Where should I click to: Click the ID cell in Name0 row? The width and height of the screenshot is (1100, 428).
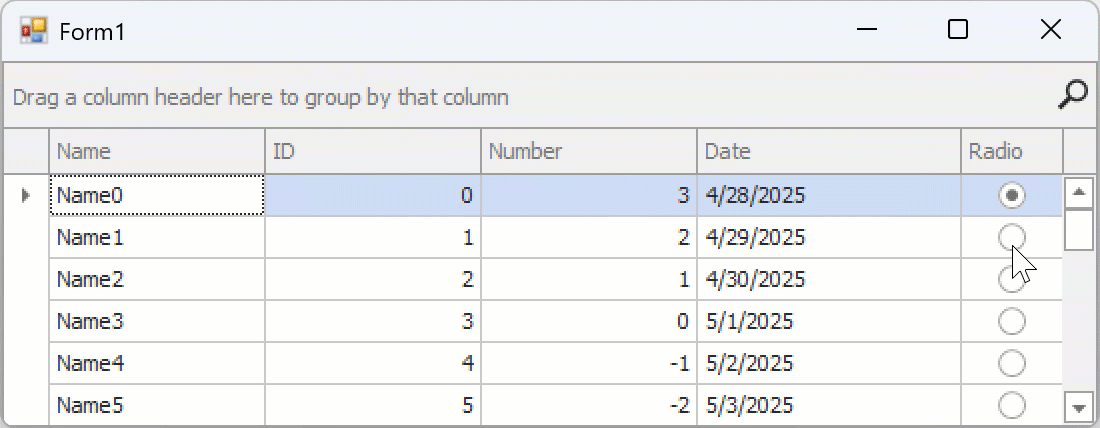[x=373, y=195]
